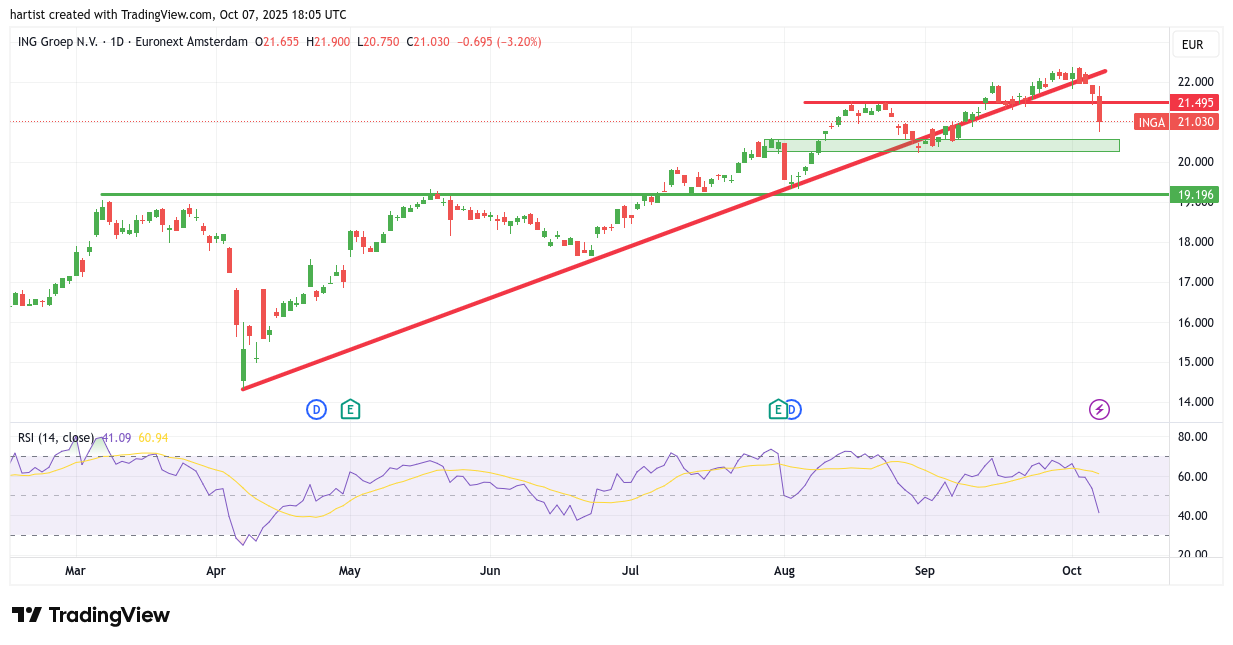Click the earnings E icon near August
The height and width of the screenshot is (645, 1233).
(777, 409)
